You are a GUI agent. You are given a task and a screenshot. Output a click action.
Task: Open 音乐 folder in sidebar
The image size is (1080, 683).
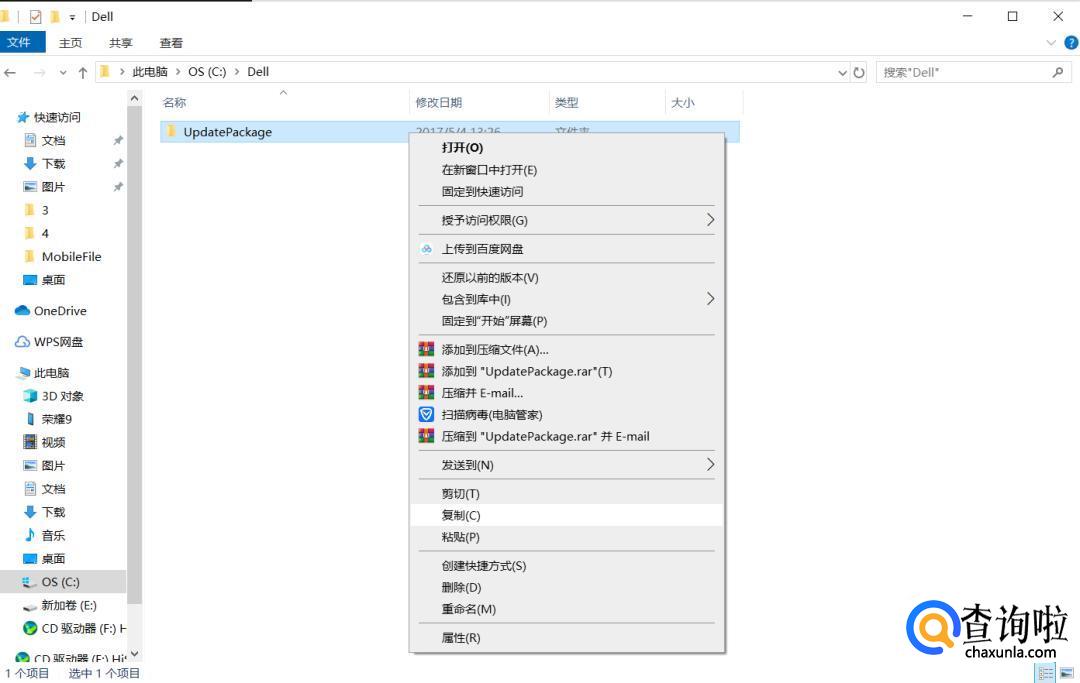point(53,536)
